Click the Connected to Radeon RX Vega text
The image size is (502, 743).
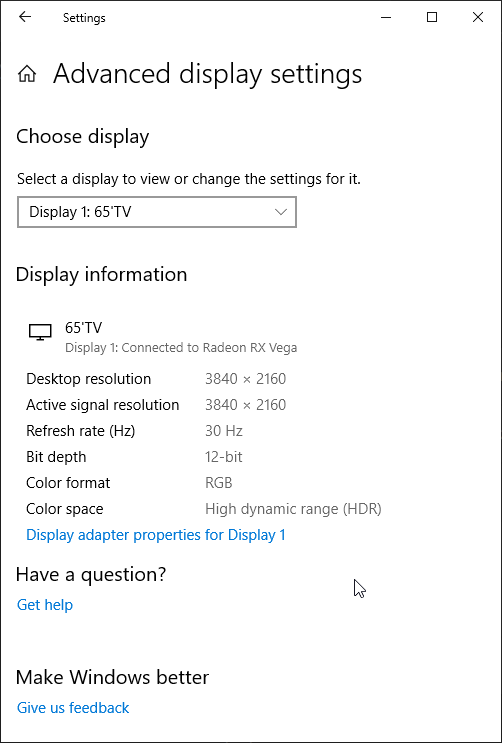pos(210,348)
